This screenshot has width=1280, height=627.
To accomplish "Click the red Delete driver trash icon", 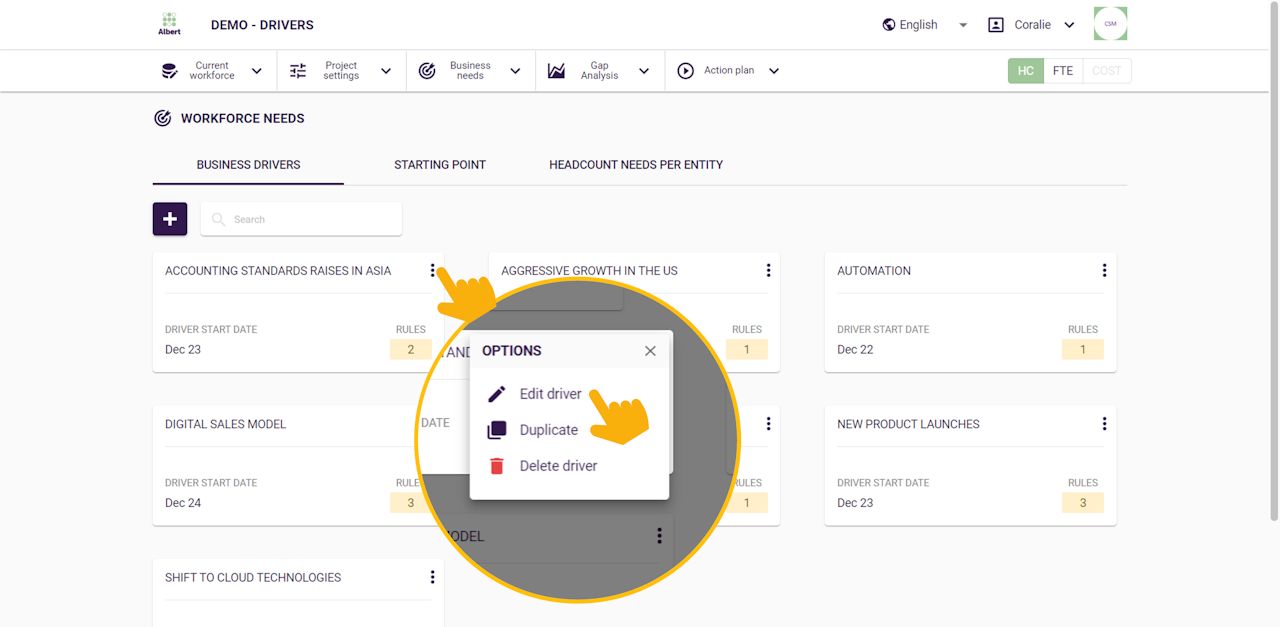I will [x=497, y=466].
